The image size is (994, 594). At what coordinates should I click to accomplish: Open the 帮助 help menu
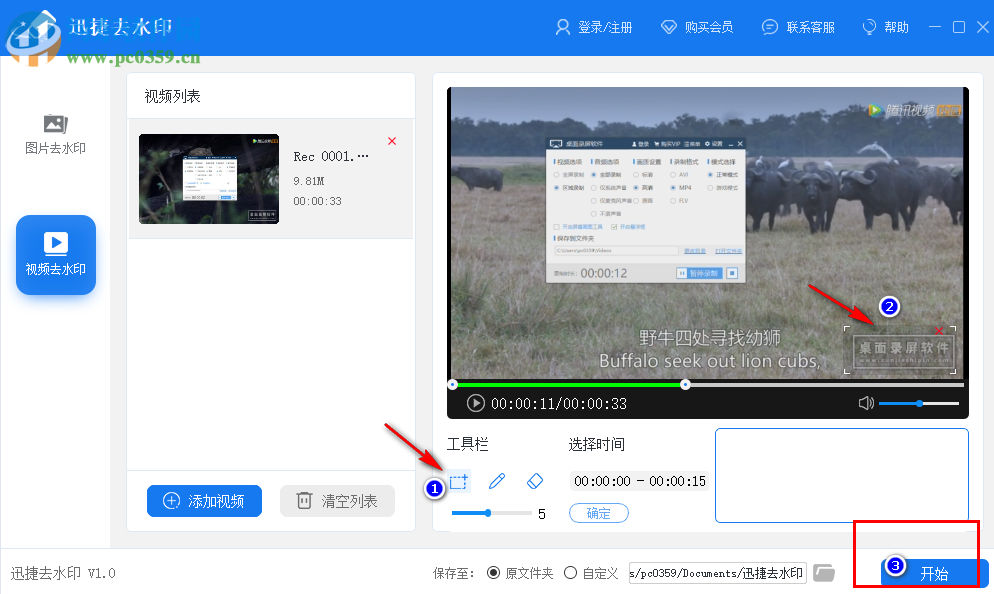click(x=884, y=27)
